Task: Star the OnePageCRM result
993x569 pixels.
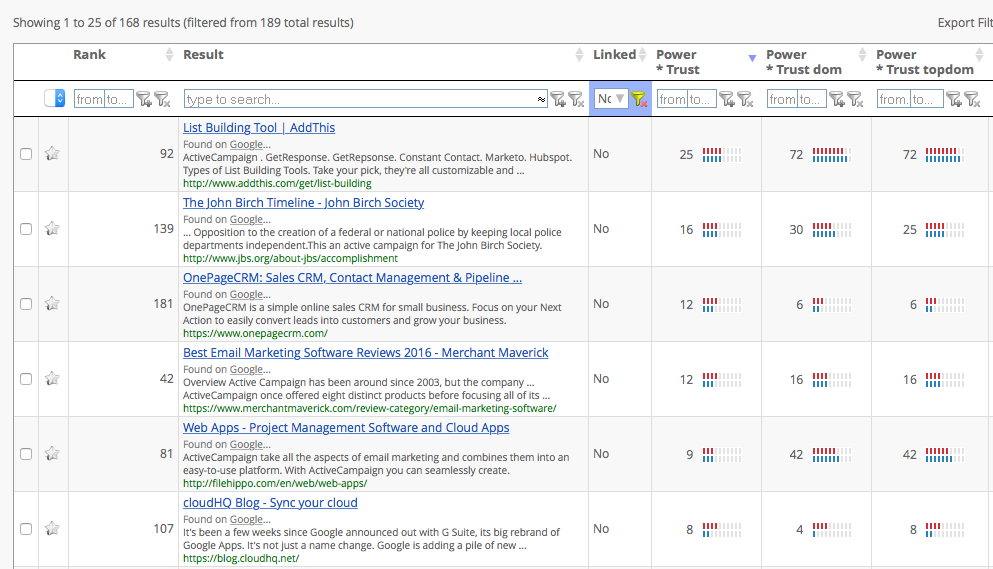Action: 52,304
